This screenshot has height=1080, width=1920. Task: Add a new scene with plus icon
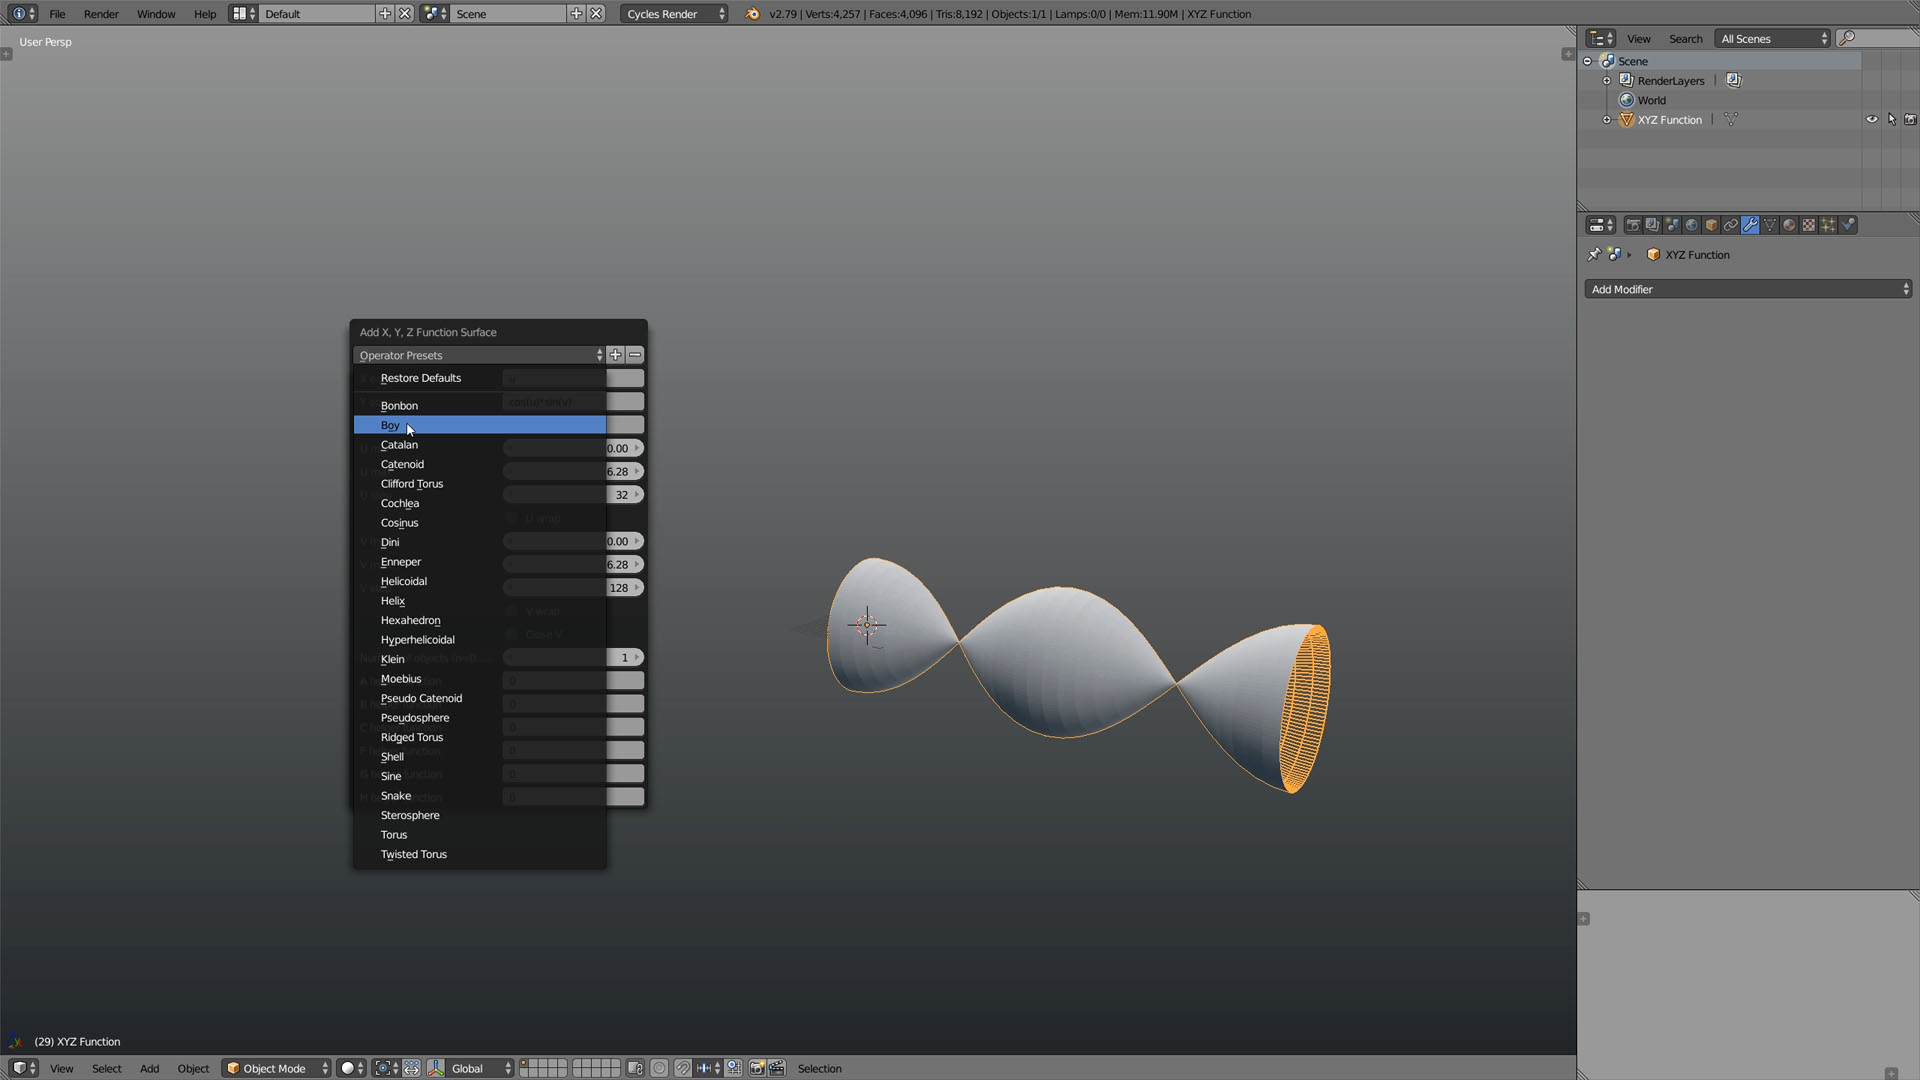pos(576,14)
